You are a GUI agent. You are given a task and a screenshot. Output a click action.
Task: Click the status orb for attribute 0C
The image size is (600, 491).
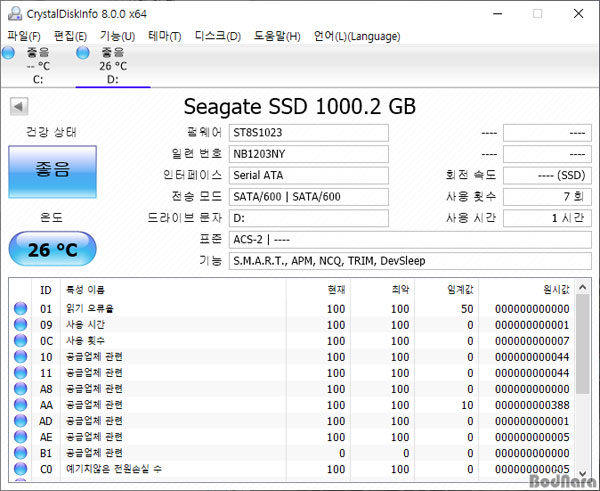tap(21, 341)
